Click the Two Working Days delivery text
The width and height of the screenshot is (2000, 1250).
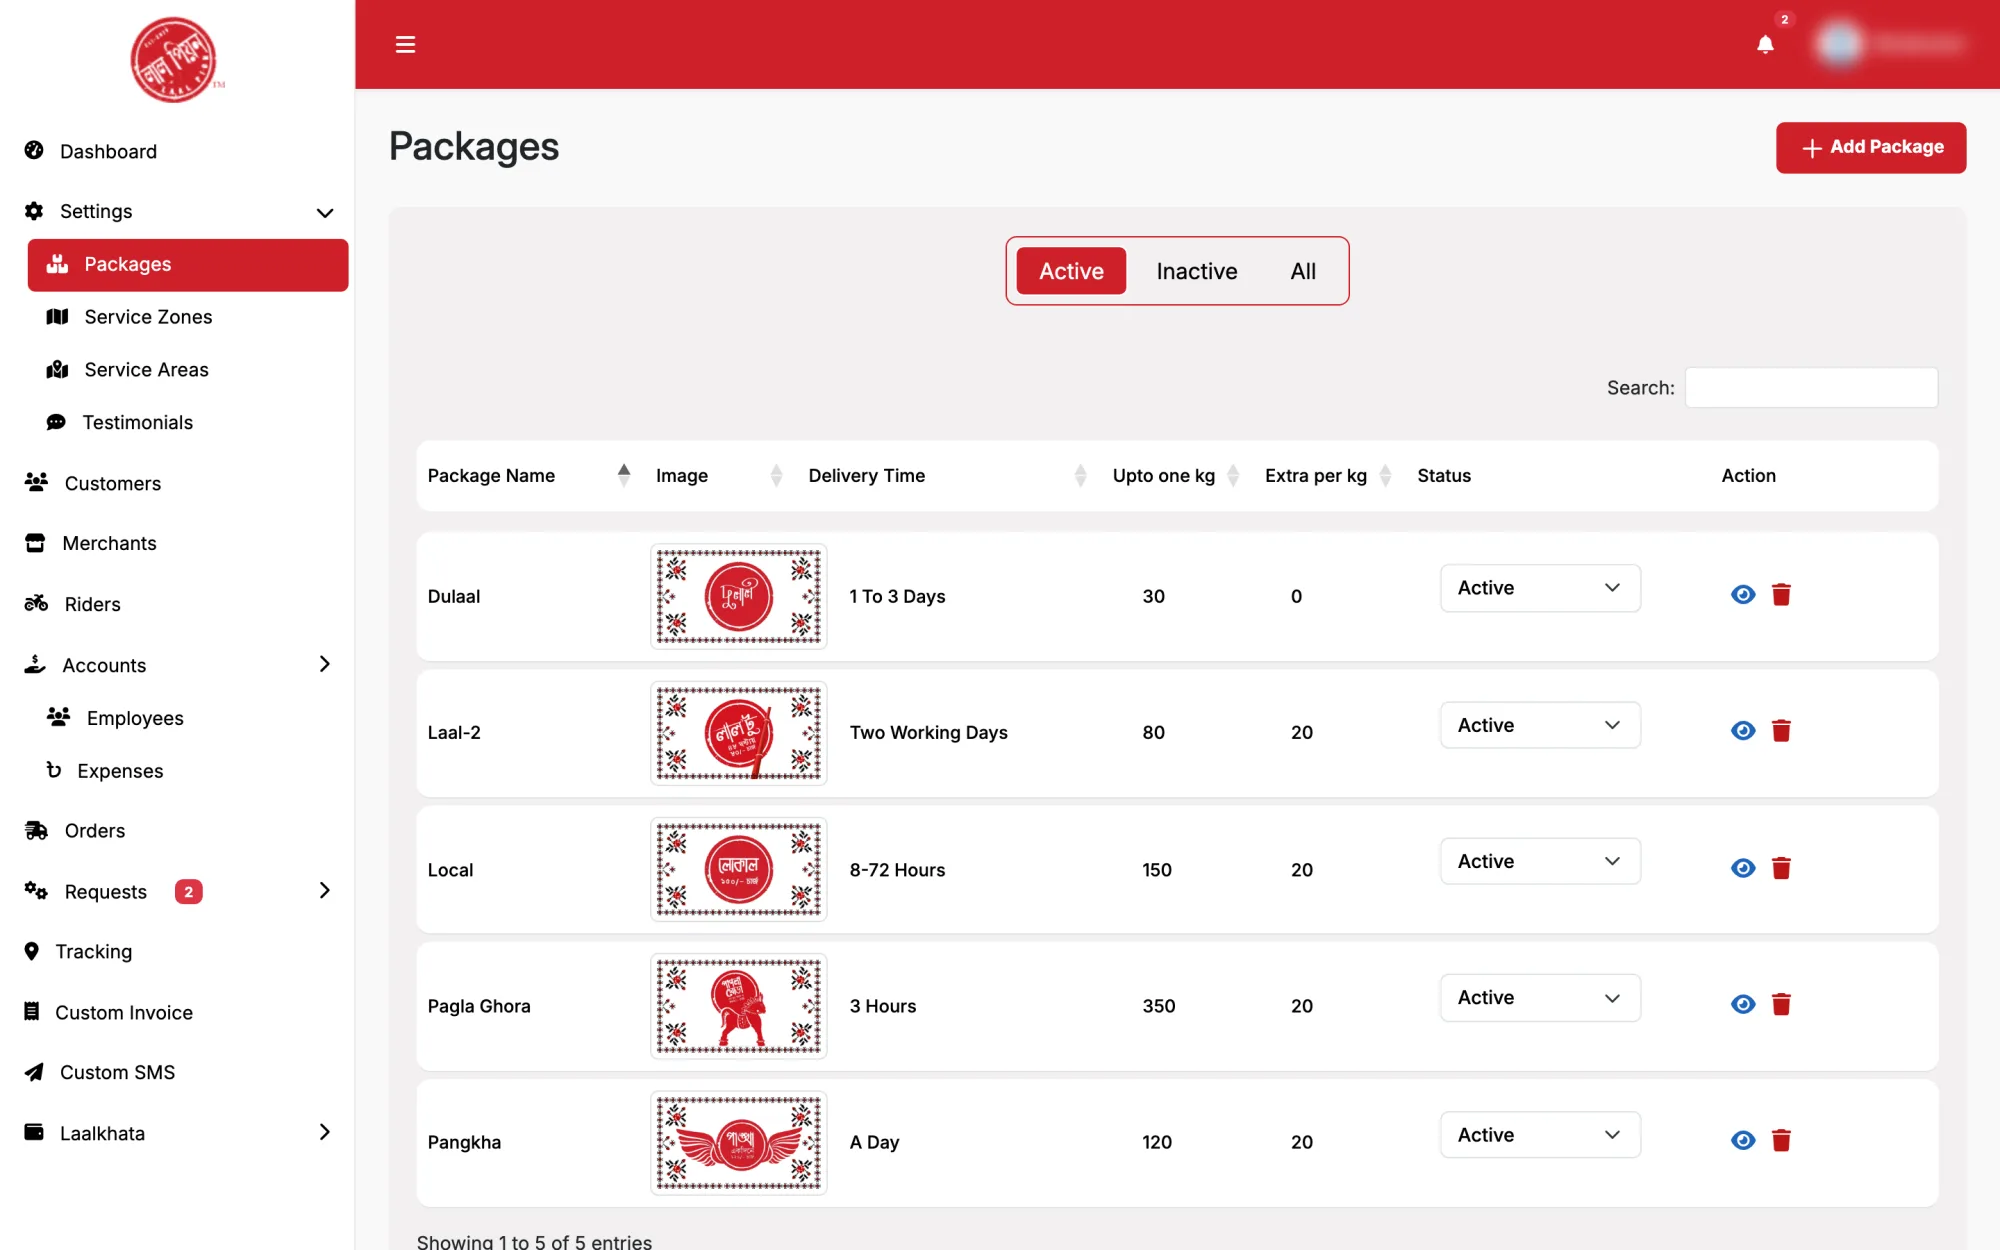tap(928, 733)
